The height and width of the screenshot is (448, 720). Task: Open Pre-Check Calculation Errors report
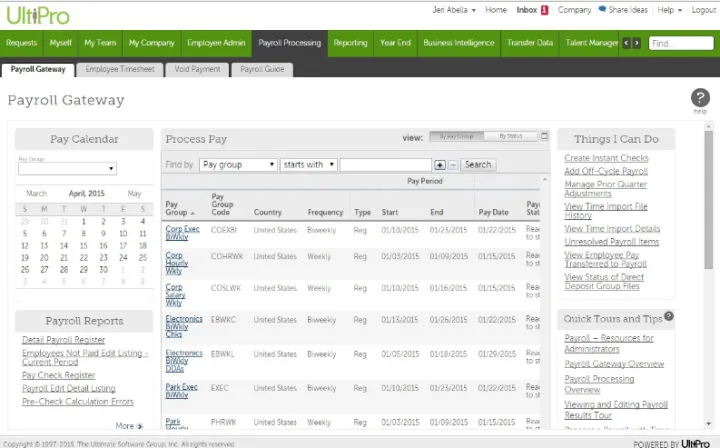(78, 402)
